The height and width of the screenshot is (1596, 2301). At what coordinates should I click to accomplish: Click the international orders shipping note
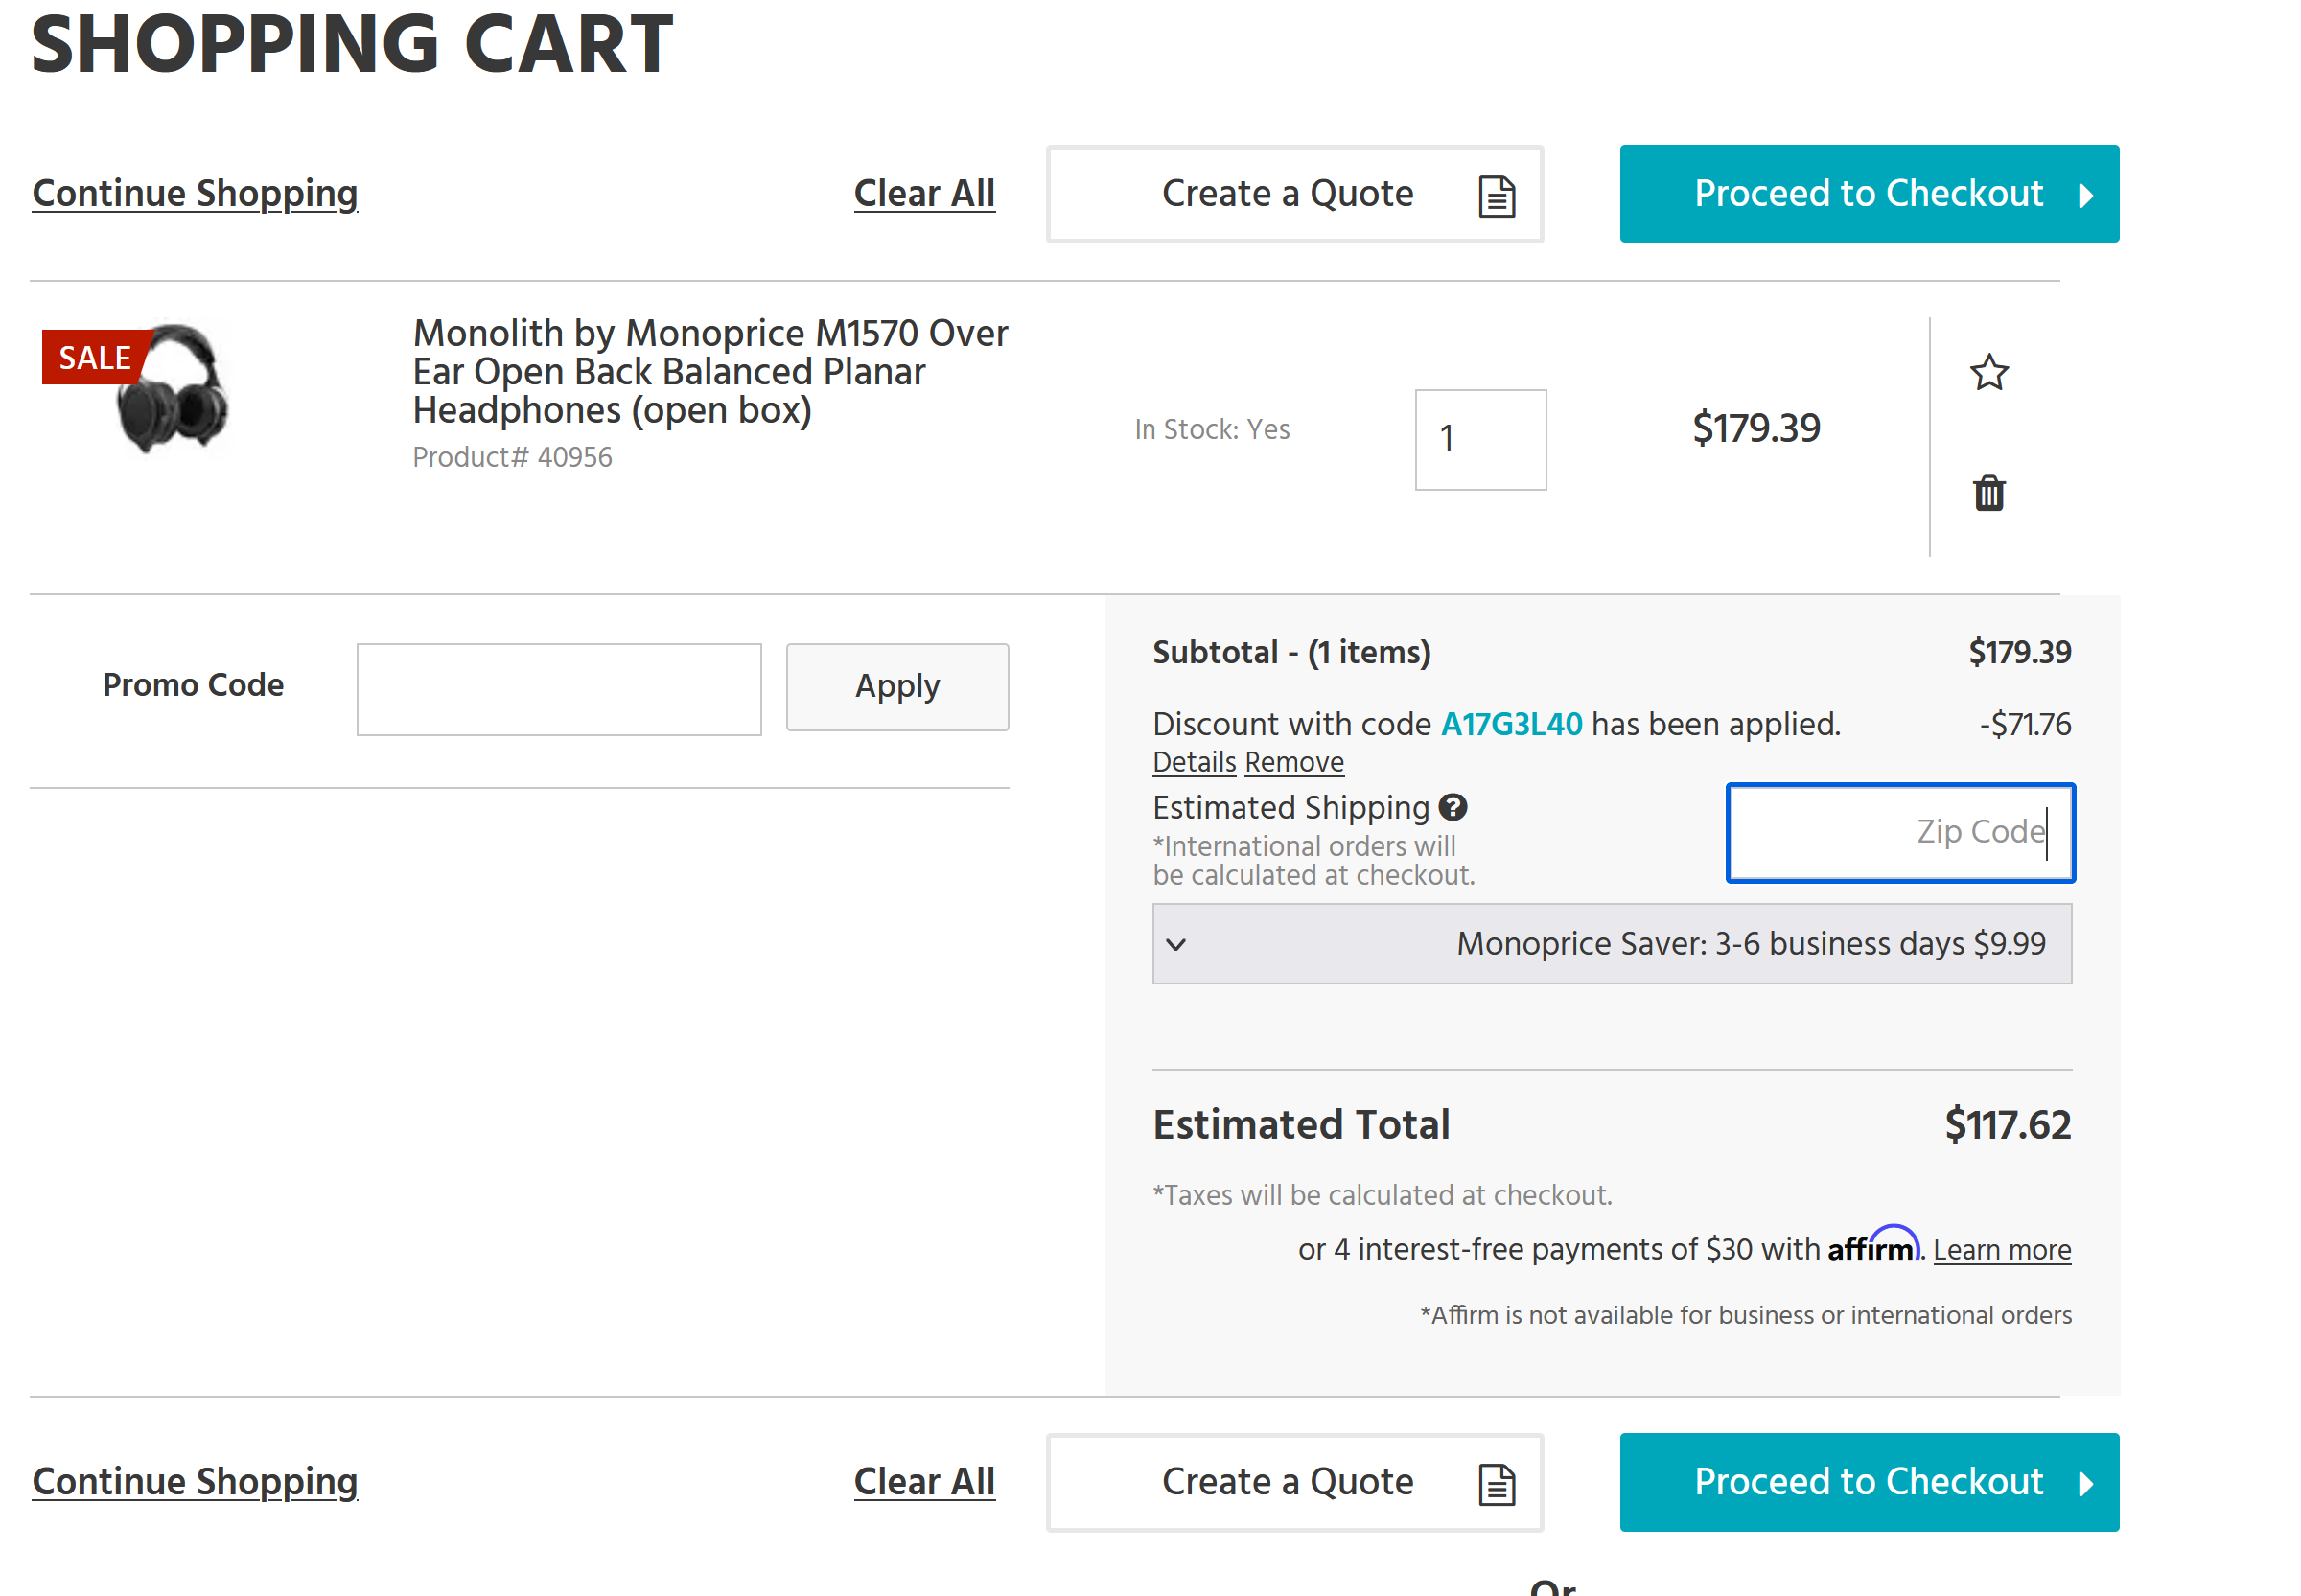point(1313,860)
